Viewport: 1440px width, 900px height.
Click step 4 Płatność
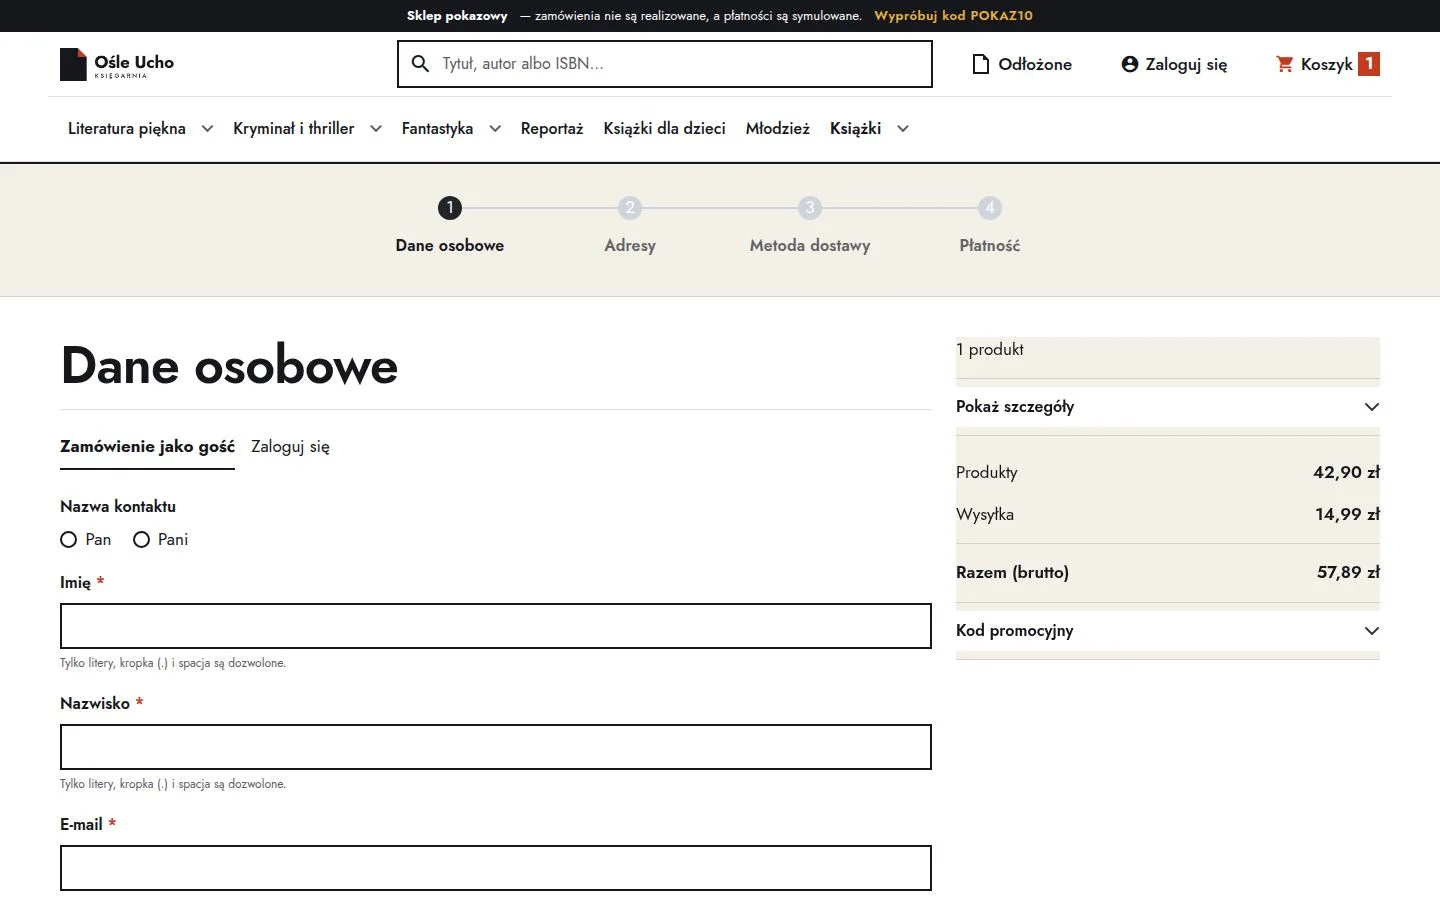pos(990,225)
